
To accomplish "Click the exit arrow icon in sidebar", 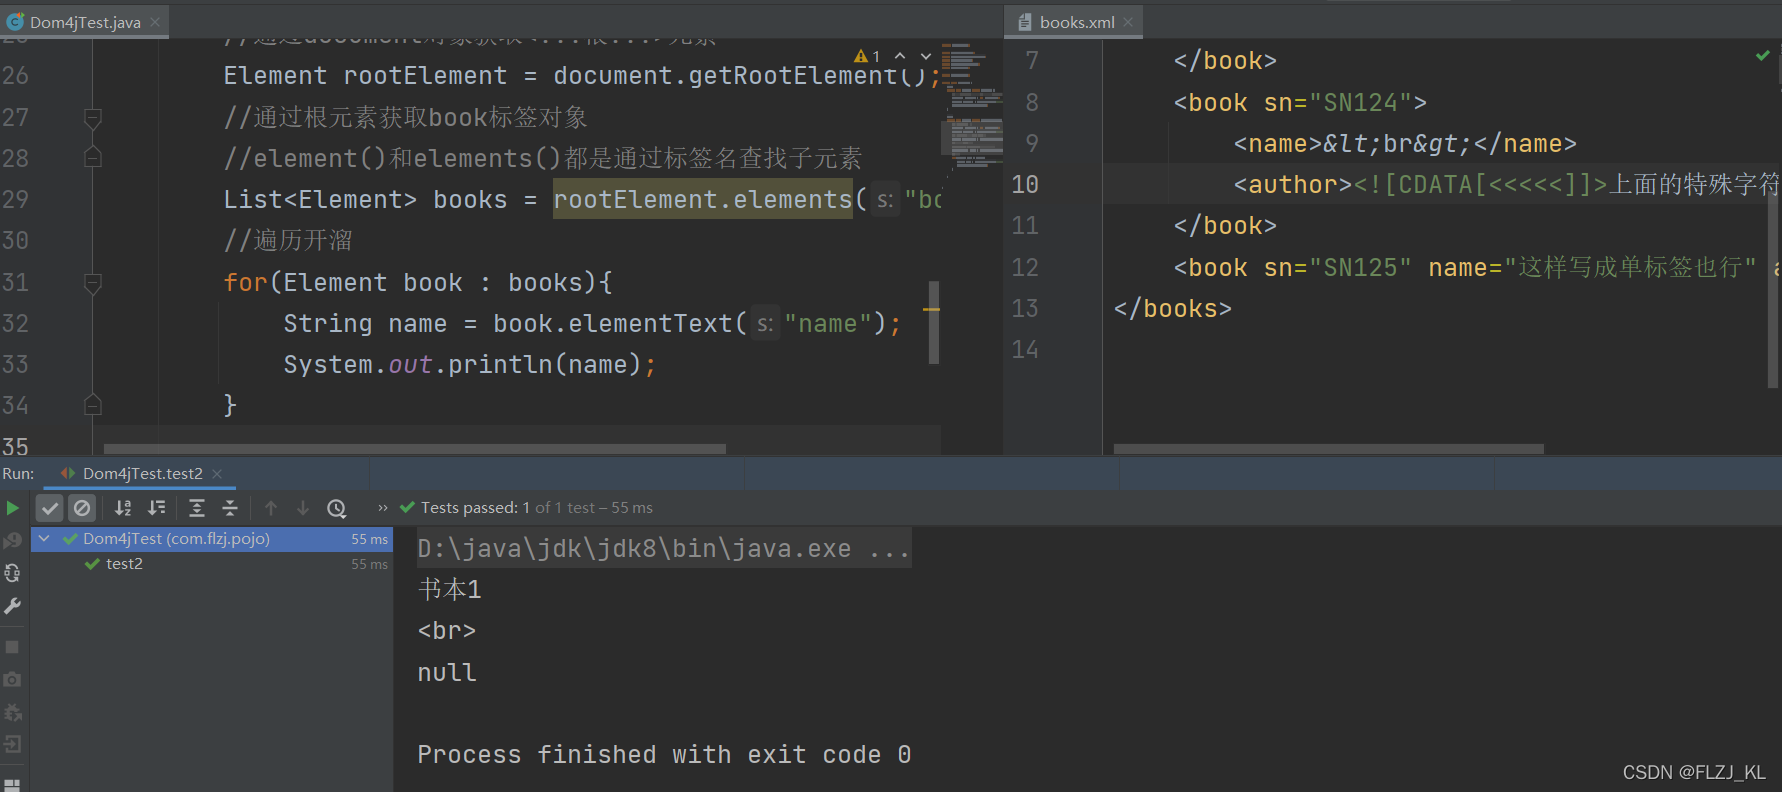I will (12, 744).
